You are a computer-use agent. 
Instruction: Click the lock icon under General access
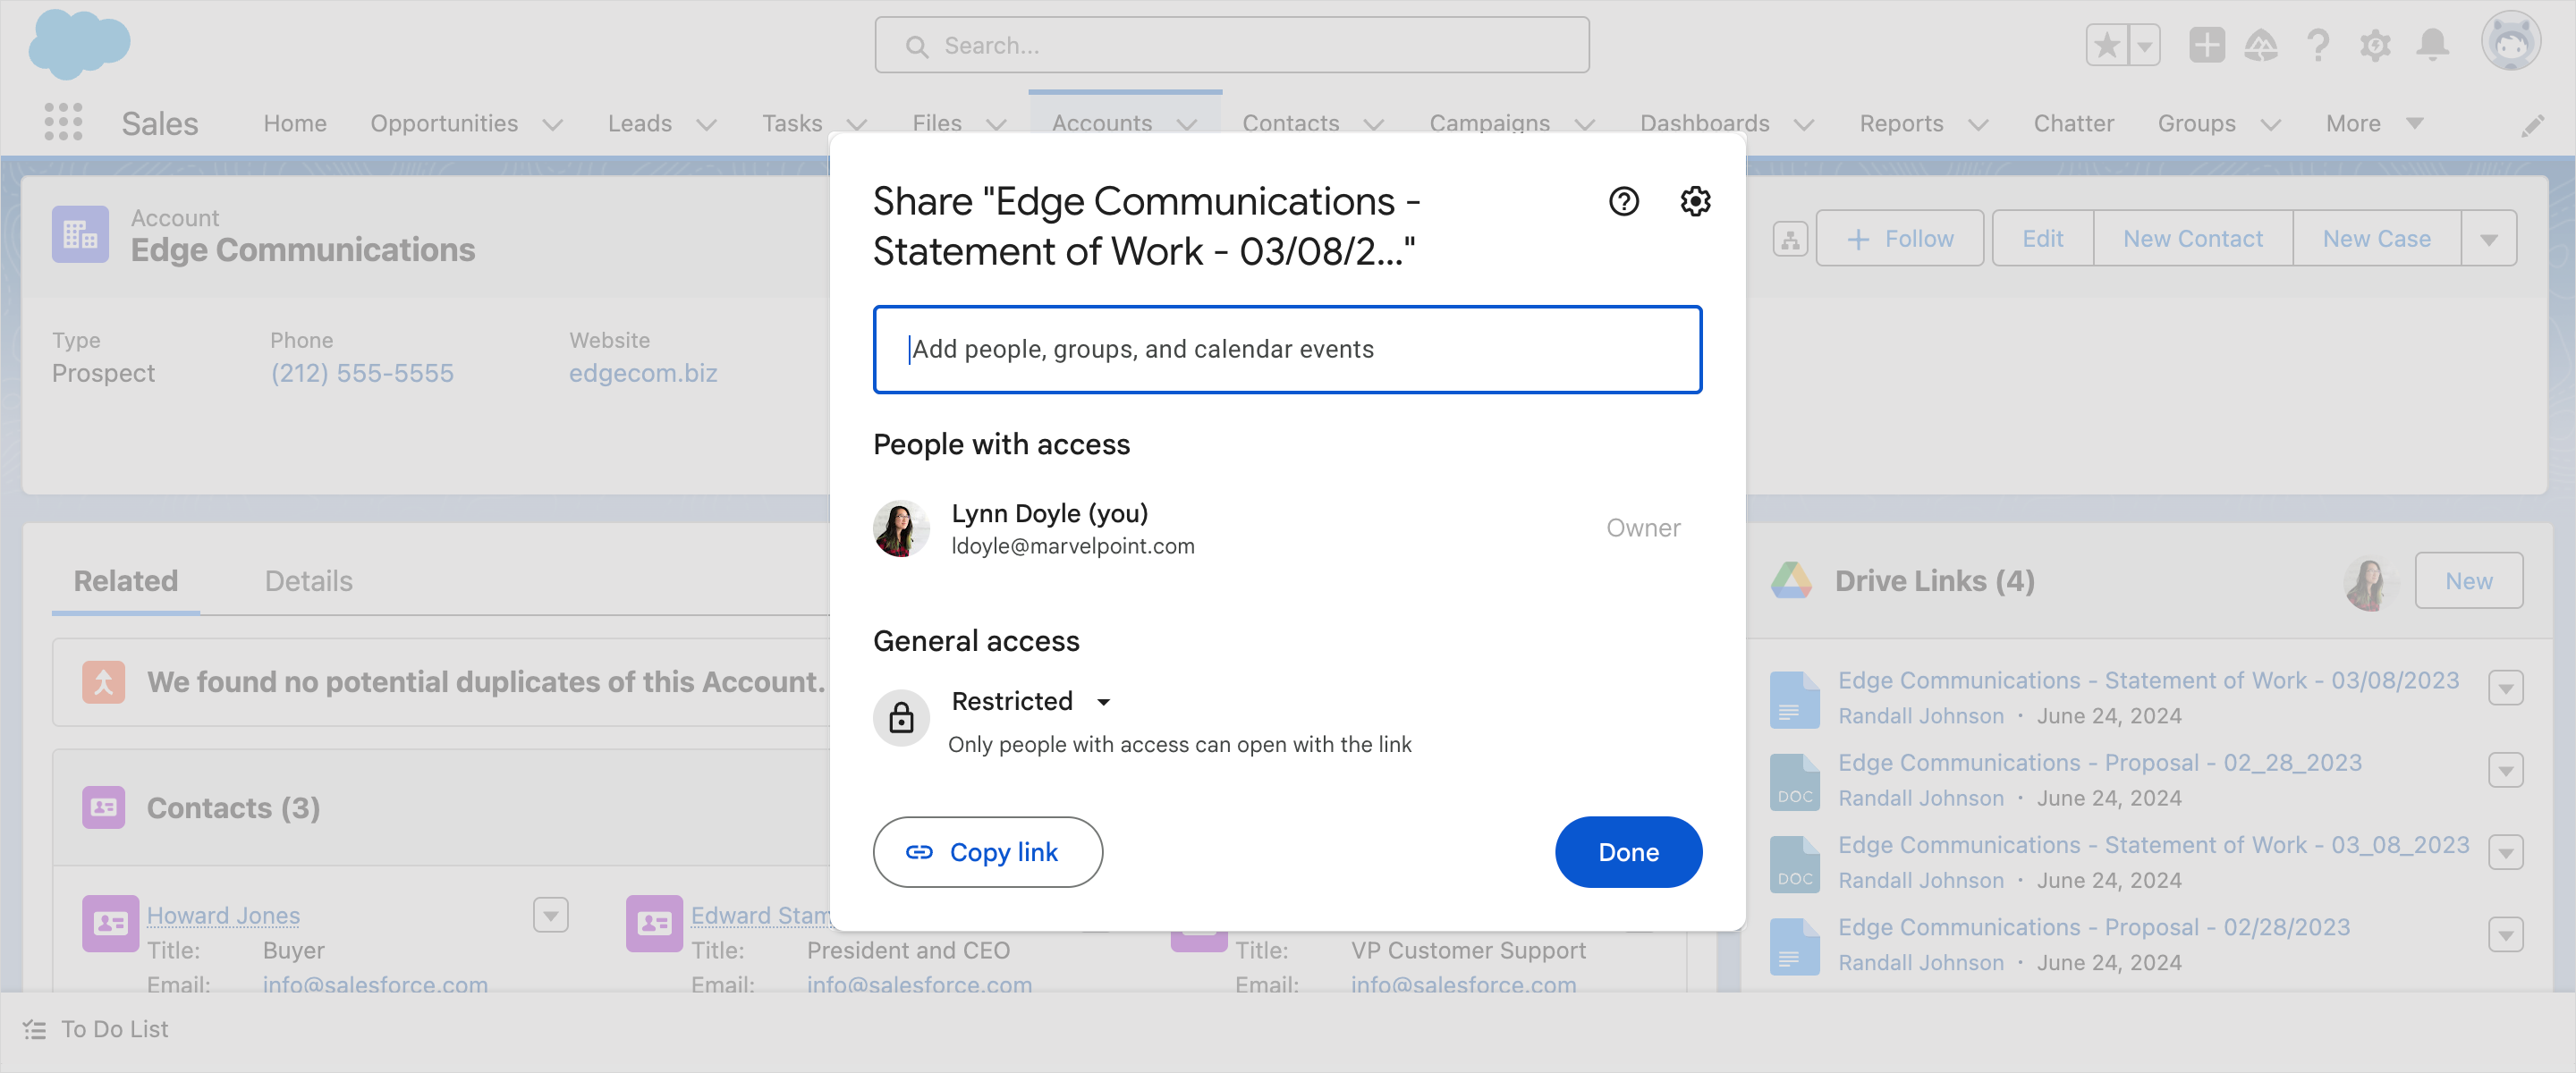901,717
